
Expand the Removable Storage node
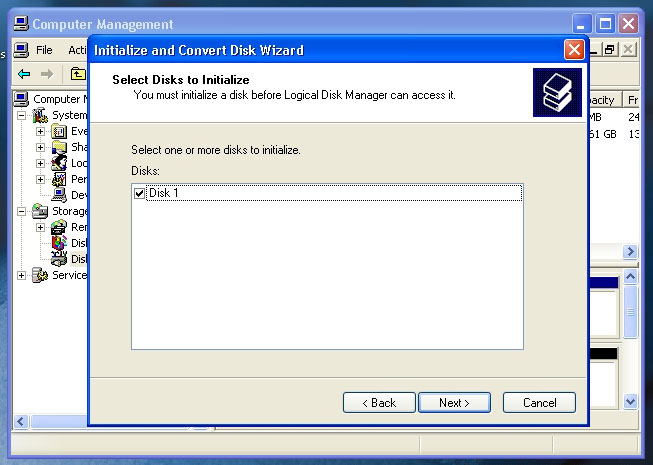[40, 227]
